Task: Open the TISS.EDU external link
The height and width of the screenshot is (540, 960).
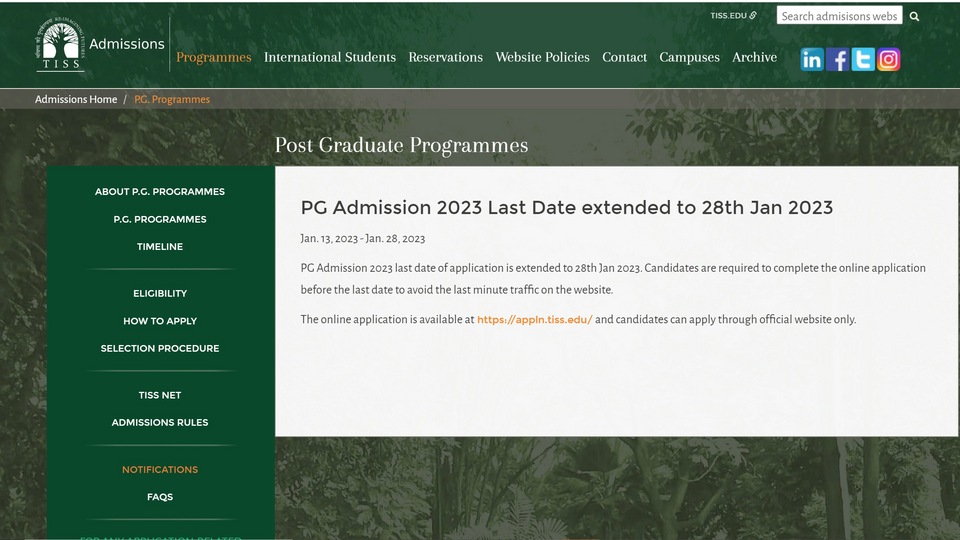Action: pos(733,15)
